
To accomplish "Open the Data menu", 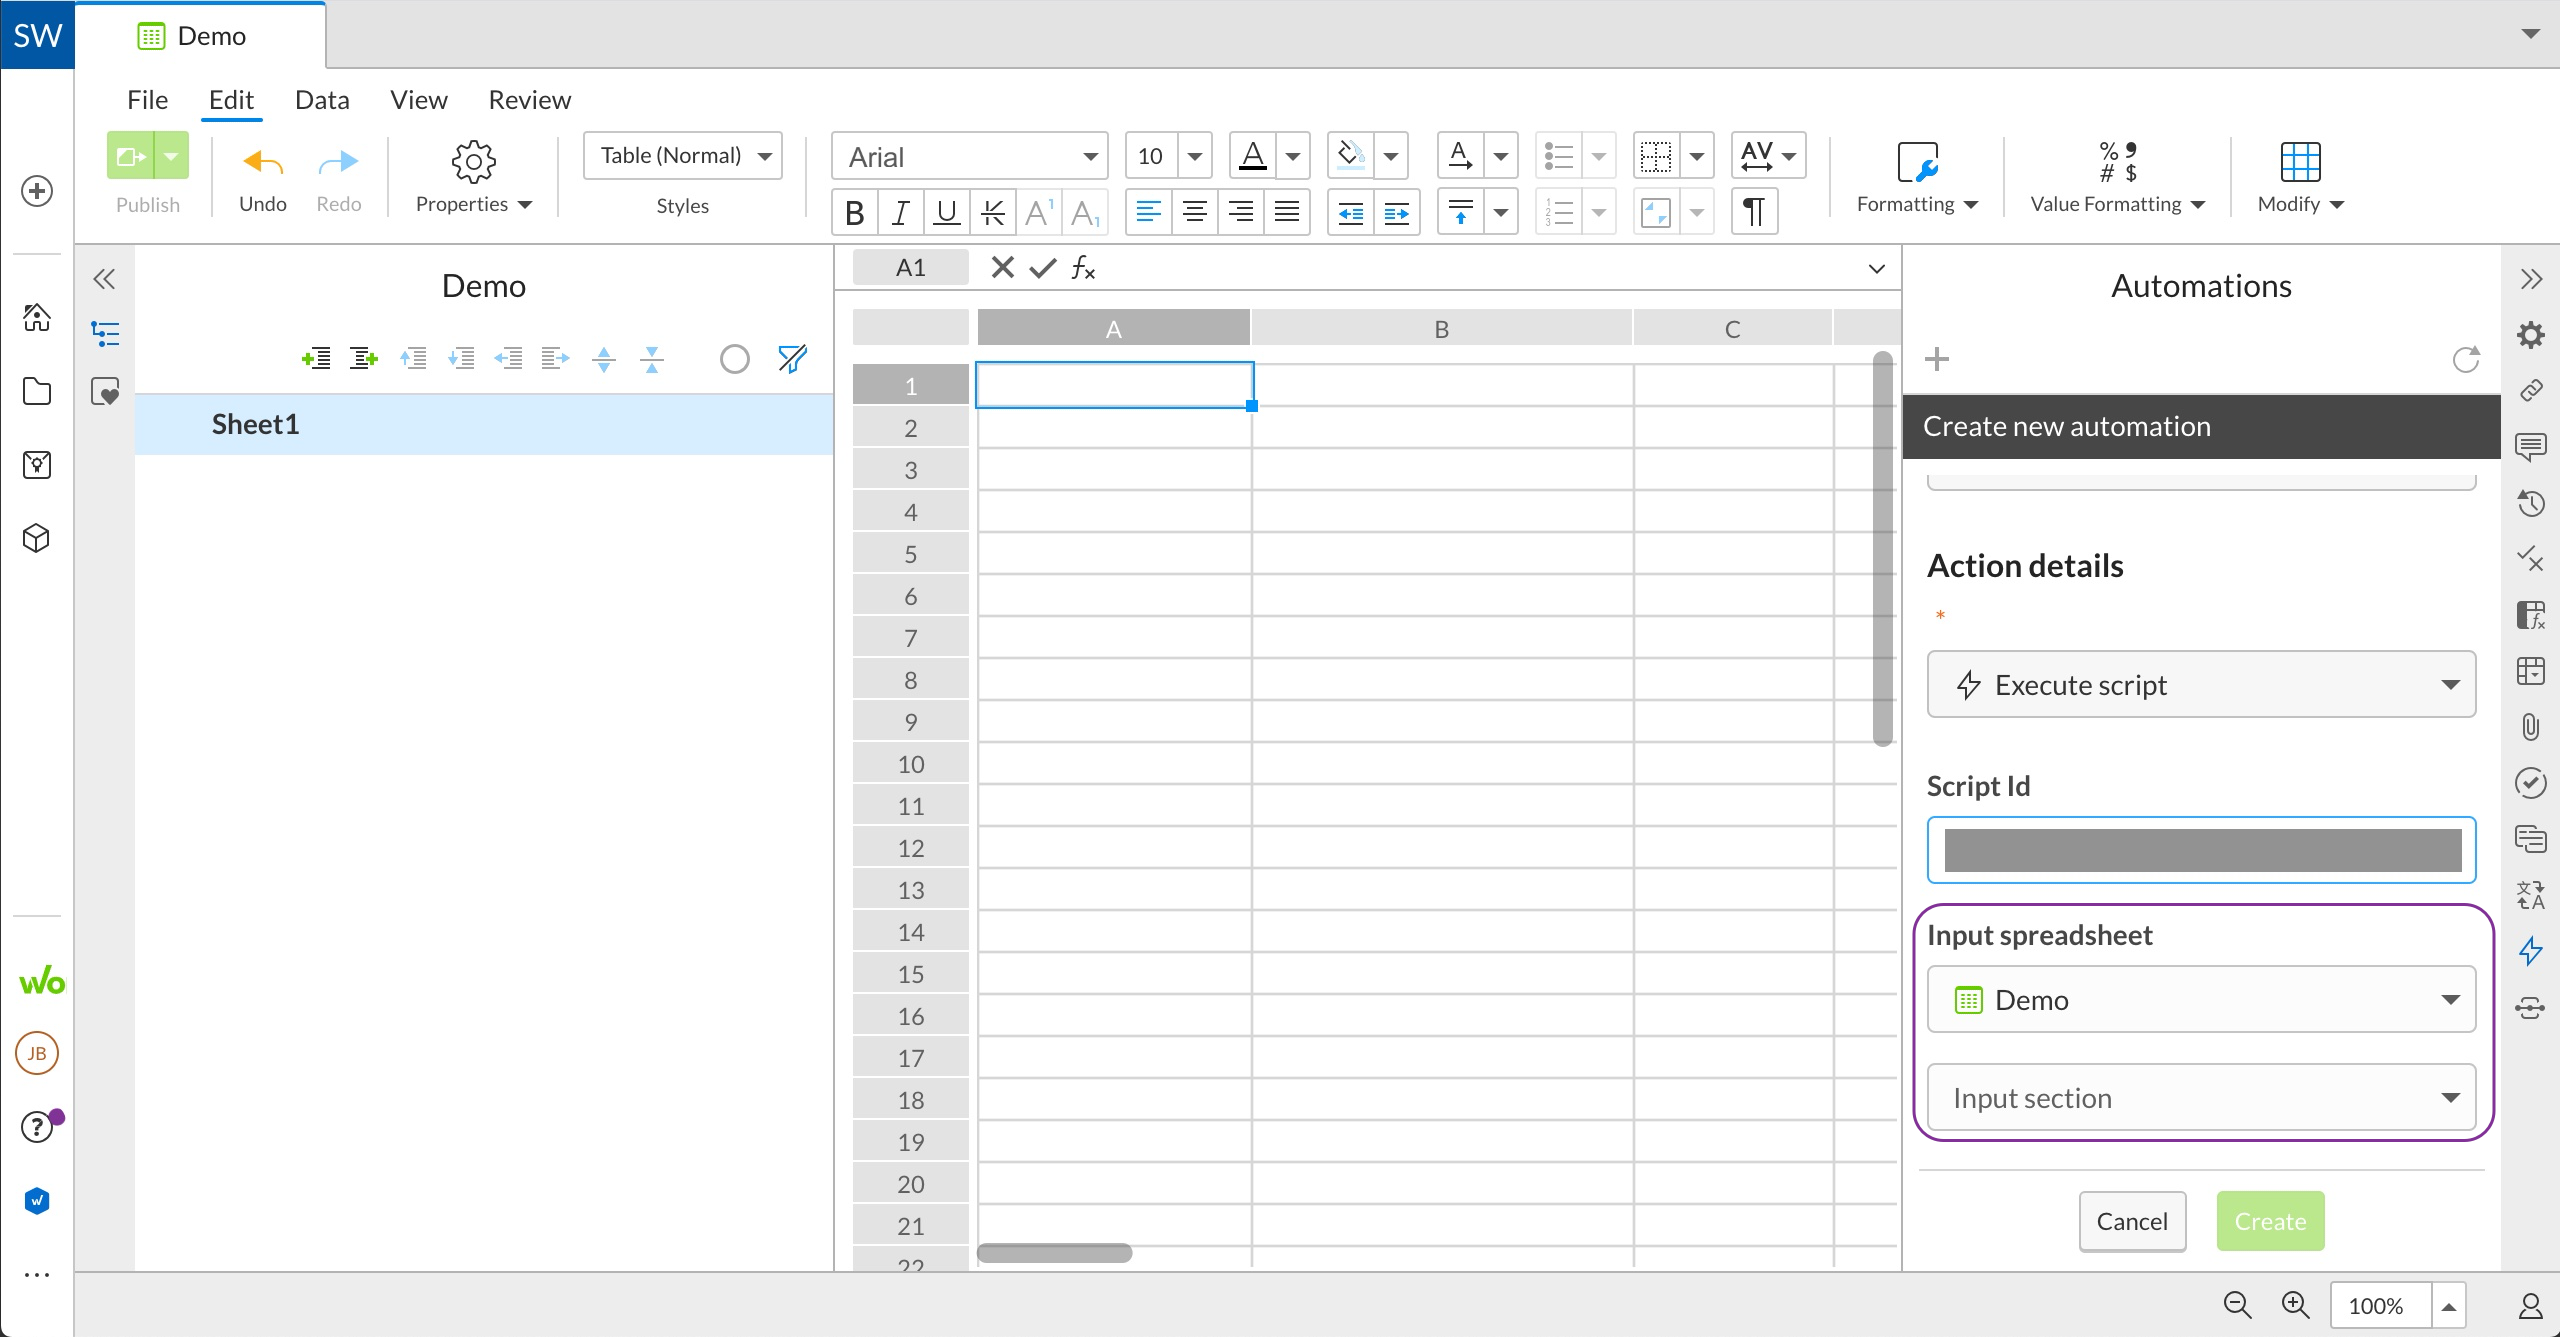I will [x=321, y=99].
